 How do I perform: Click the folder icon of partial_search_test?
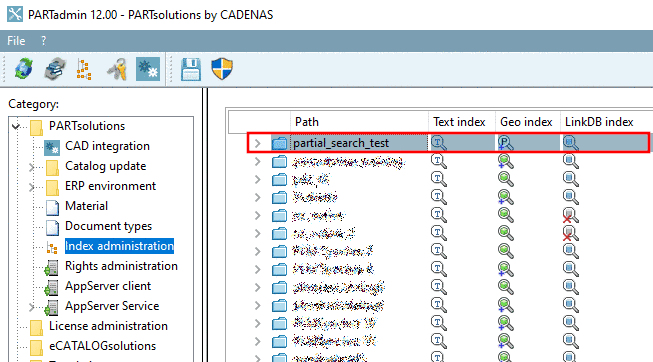pyautogui.click(x=279, y=143)
